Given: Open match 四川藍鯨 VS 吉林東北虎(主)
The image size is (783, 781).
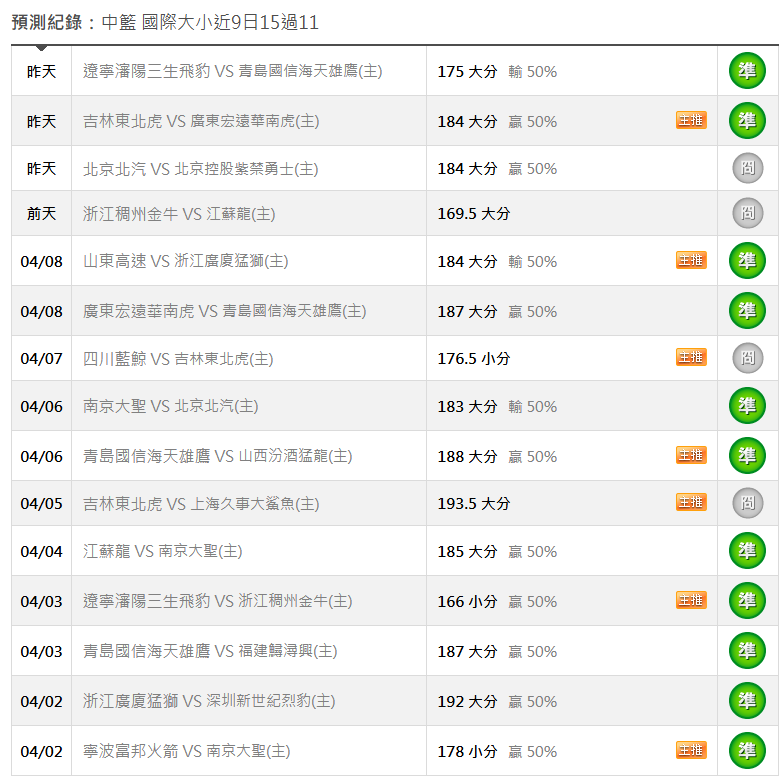Looking at the screenshot, I should pos(178,359).
